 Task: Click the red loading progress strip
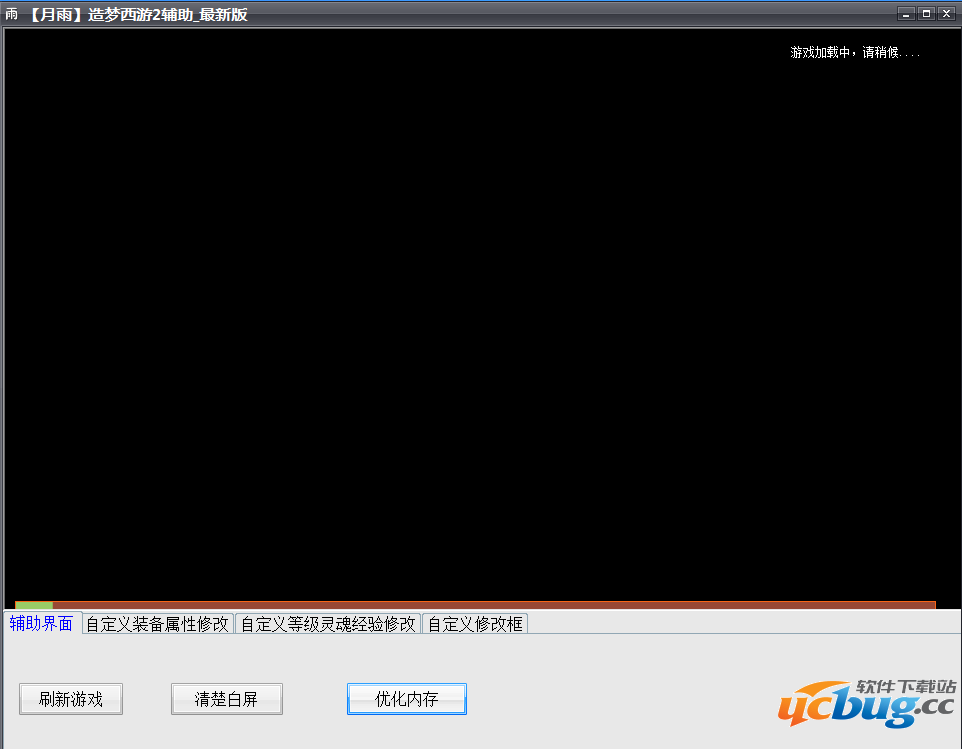pyautogui.click(x=500, y=605)
